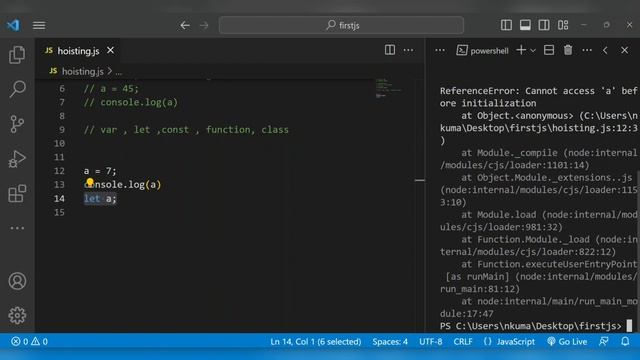Screen dimensions: 640x360
Task: Split the terminal
Action: point(549,50)
